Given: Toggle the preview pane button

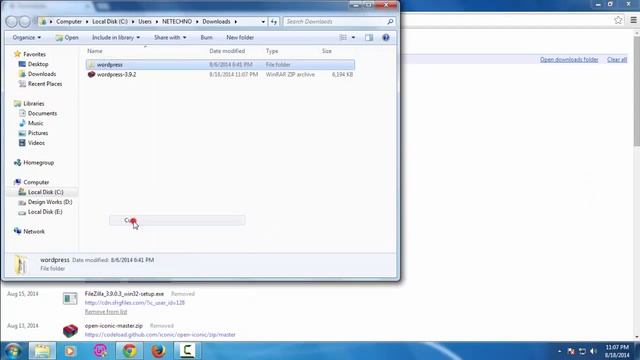Looking at the screenshot, I should click(369, 38).
